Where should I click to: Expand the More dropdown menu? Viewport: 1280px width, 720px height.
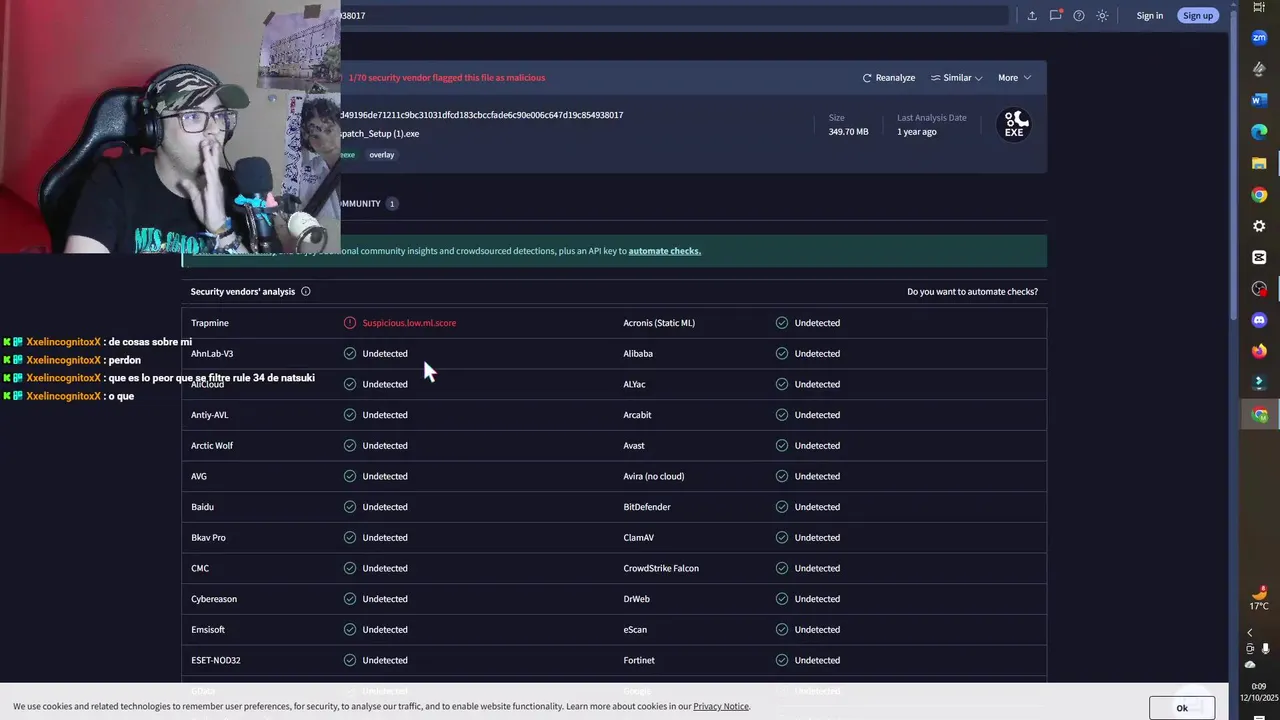point(1014,78)
